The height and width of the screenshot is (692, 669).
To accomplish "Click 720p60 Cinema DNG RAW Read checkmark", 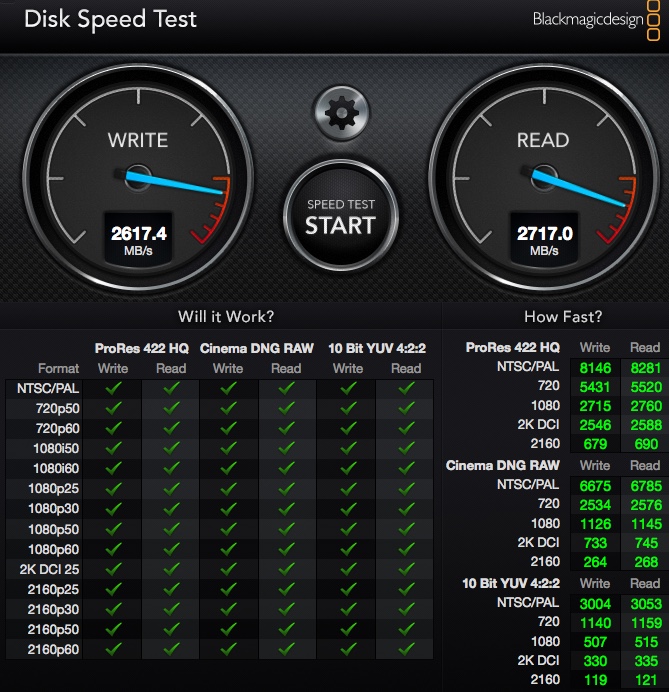I will (286, 428).
